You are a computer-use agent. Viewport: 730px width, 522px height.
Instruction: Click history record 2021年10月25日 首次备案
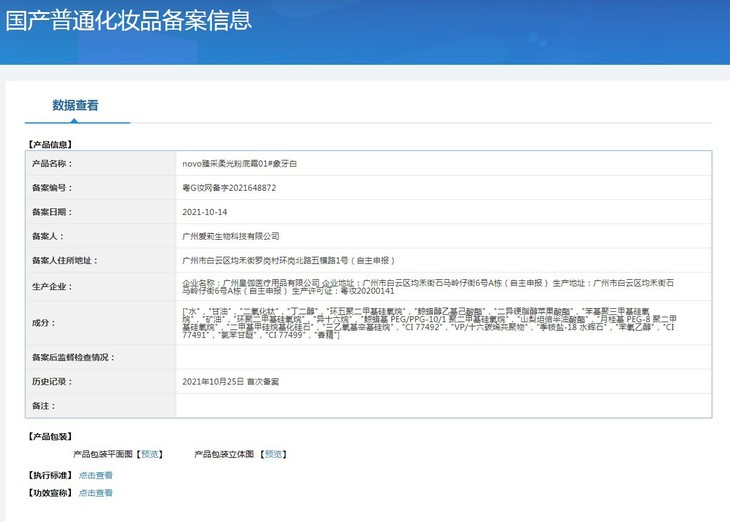pyautogui.click(x=231, y=381)
